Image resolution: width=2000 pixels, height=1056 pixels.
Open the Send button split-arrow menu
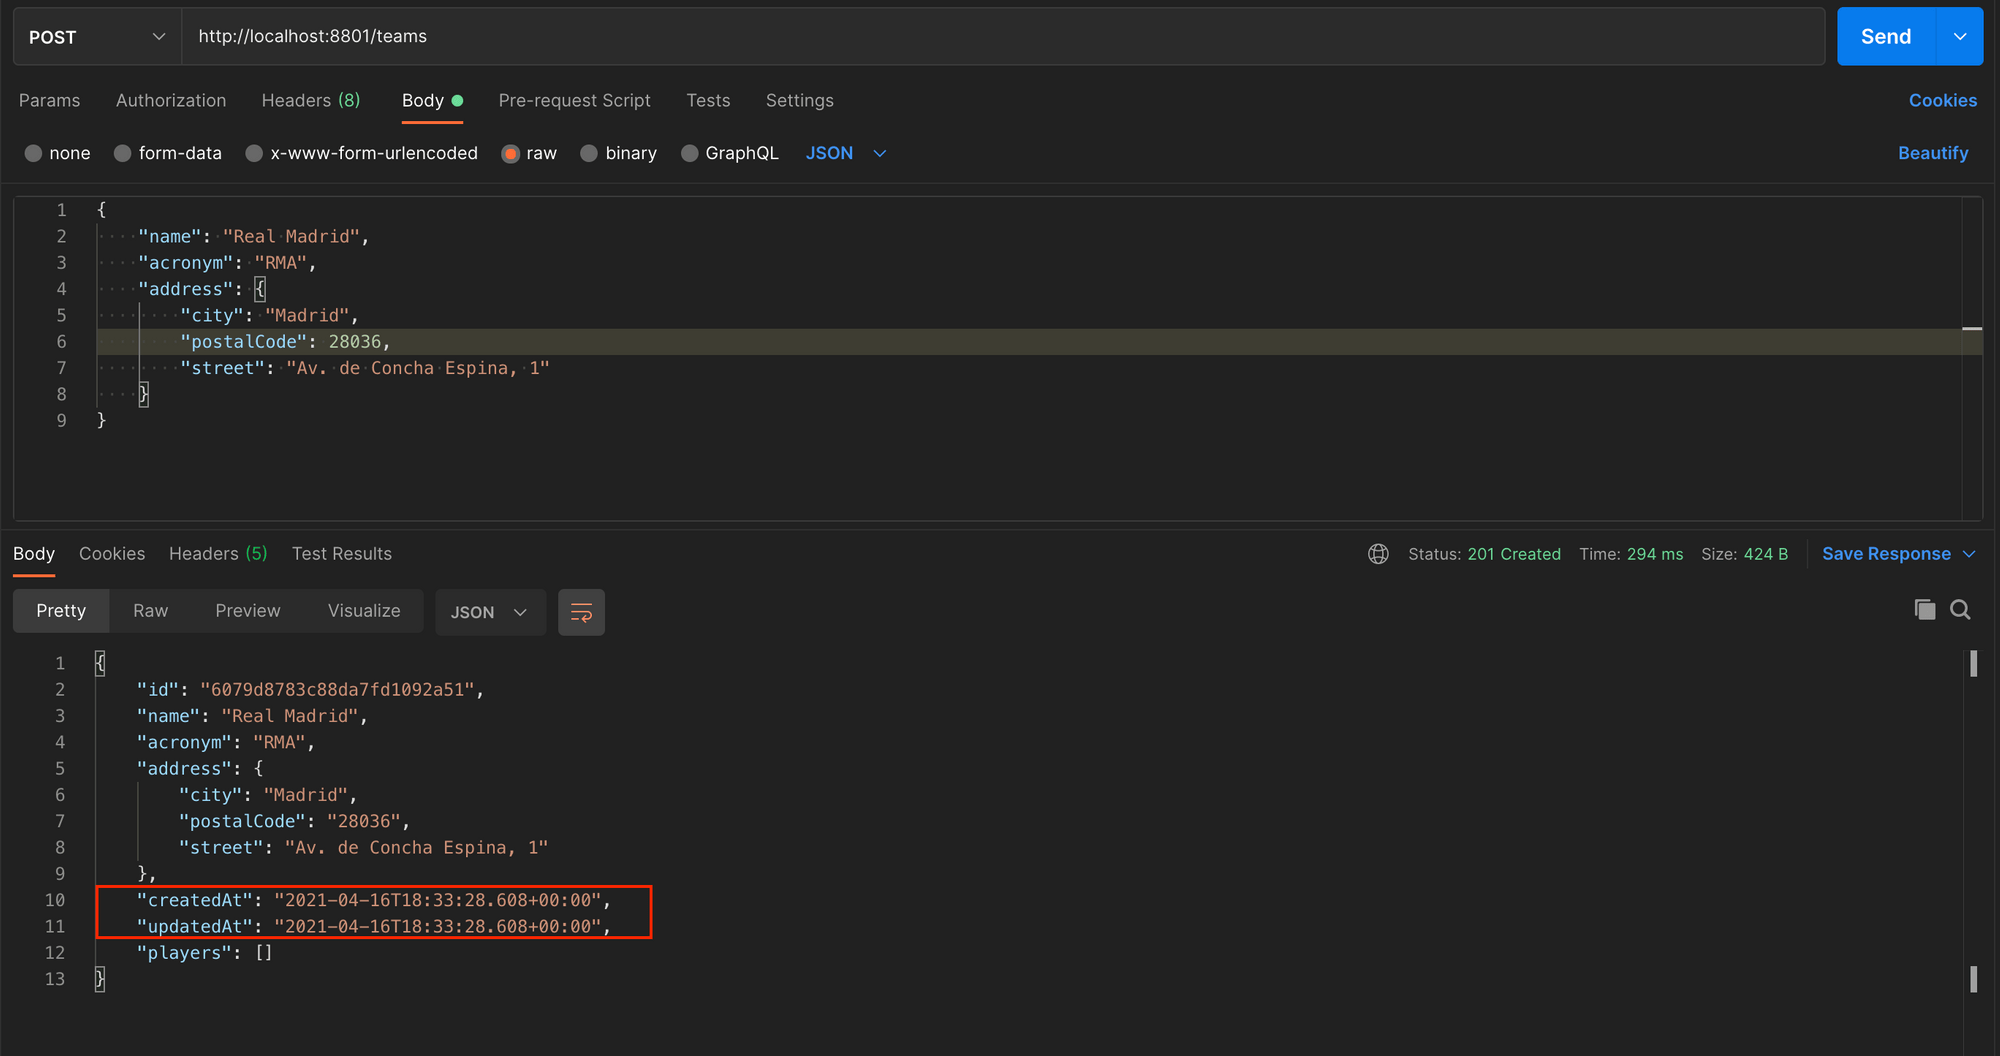1959,36
